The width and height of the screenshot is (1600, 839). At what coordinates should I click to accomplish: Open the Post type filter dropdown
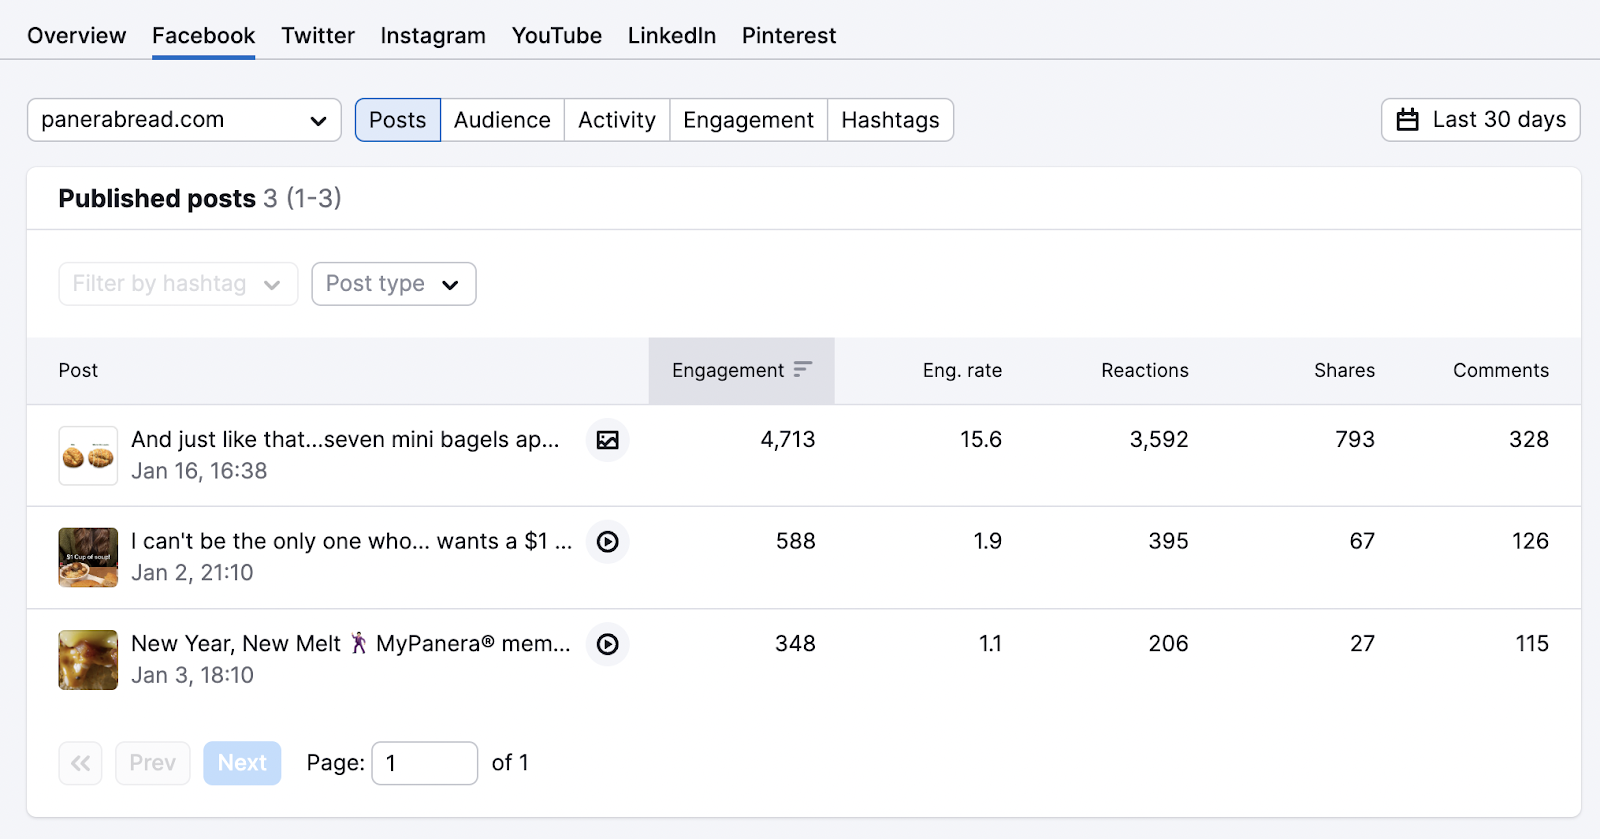(x=393, y=284)
